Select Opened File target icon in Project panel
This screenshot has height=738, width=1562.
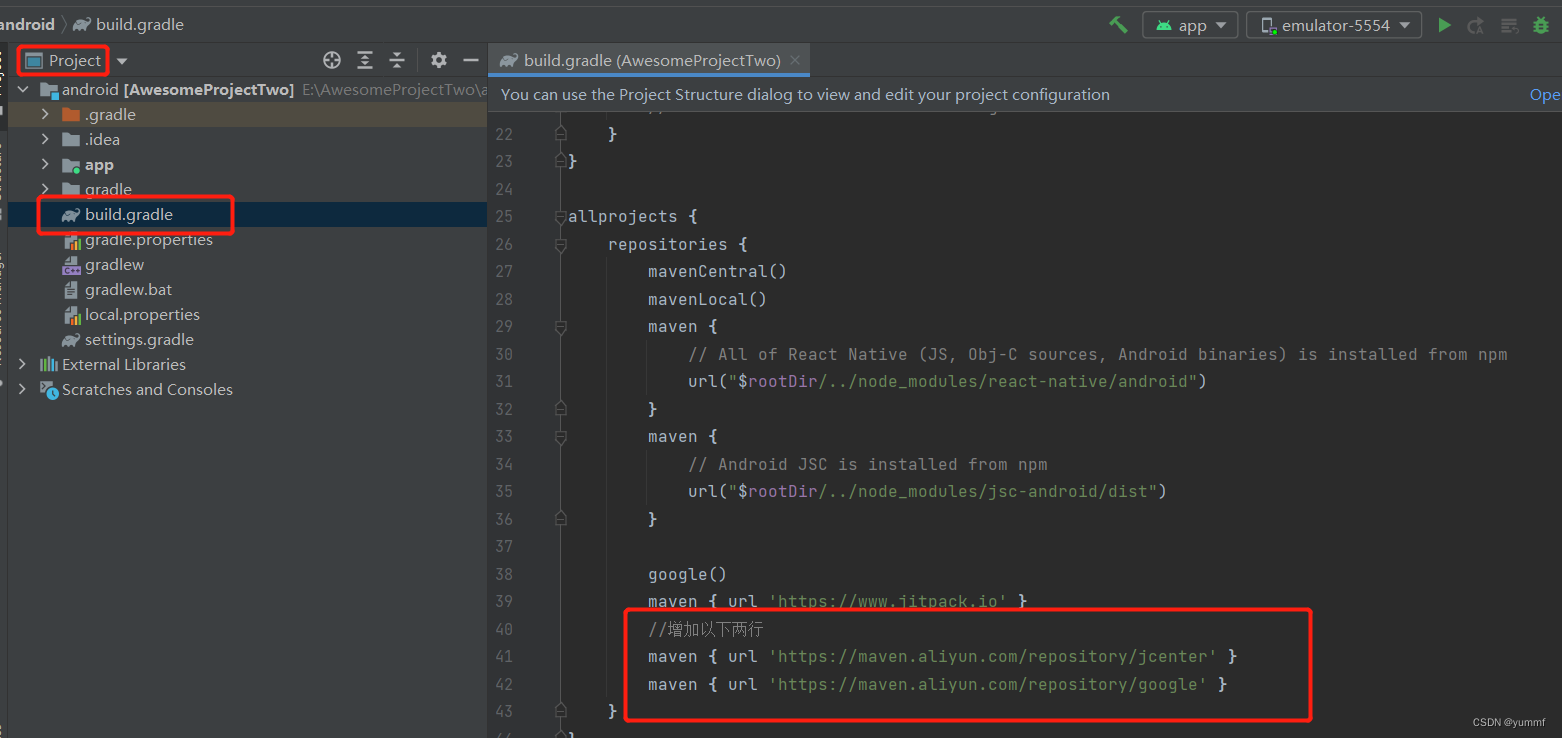click(x=332, y=60)
